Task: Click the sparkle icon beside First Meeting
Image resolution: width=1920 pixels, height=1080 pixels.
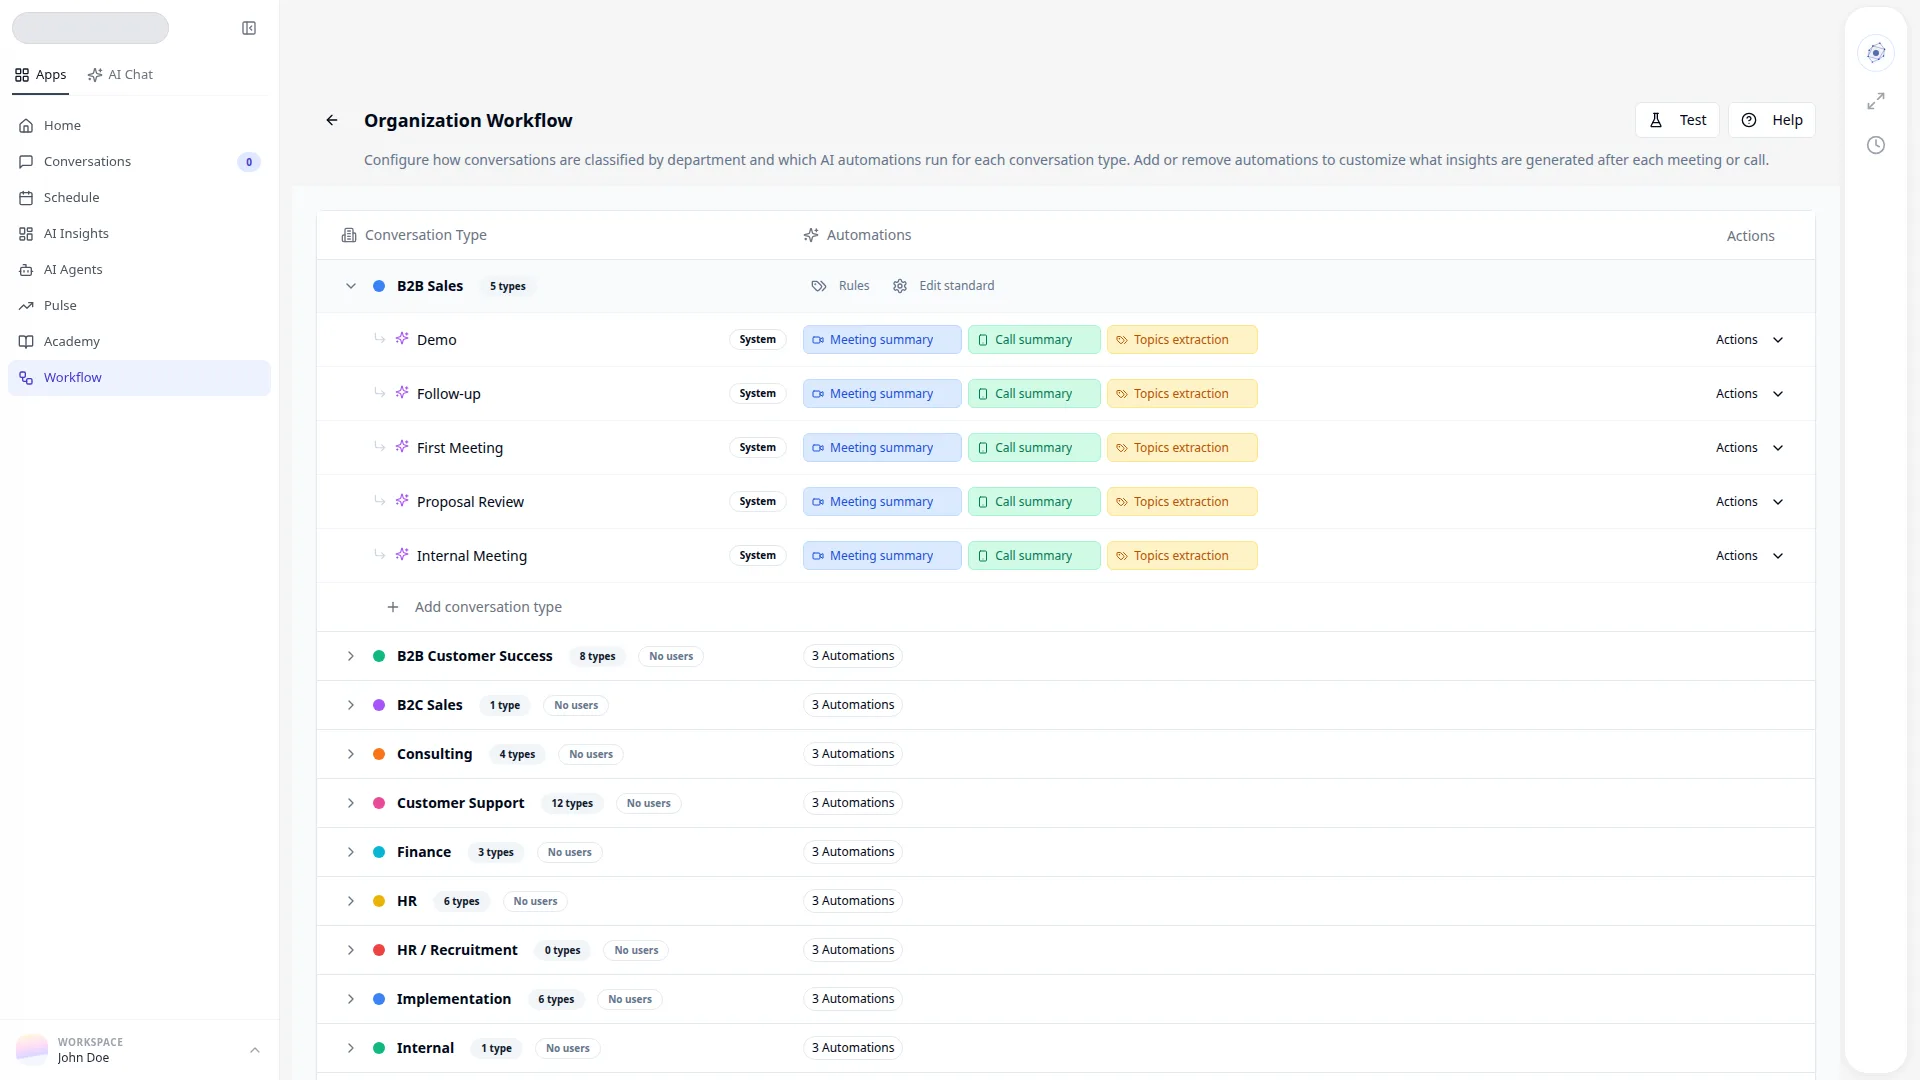Action: [402, 447]
